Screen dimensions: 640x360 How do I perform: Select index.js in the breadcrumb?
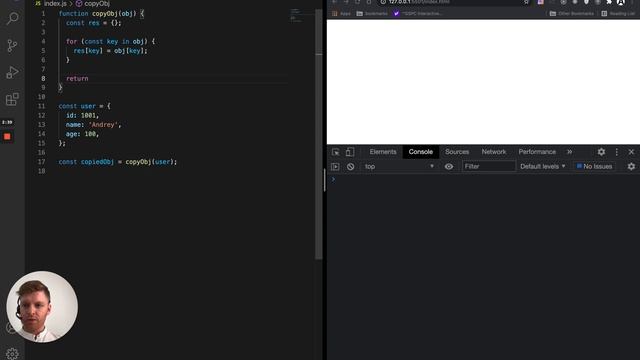click(55, 3)
